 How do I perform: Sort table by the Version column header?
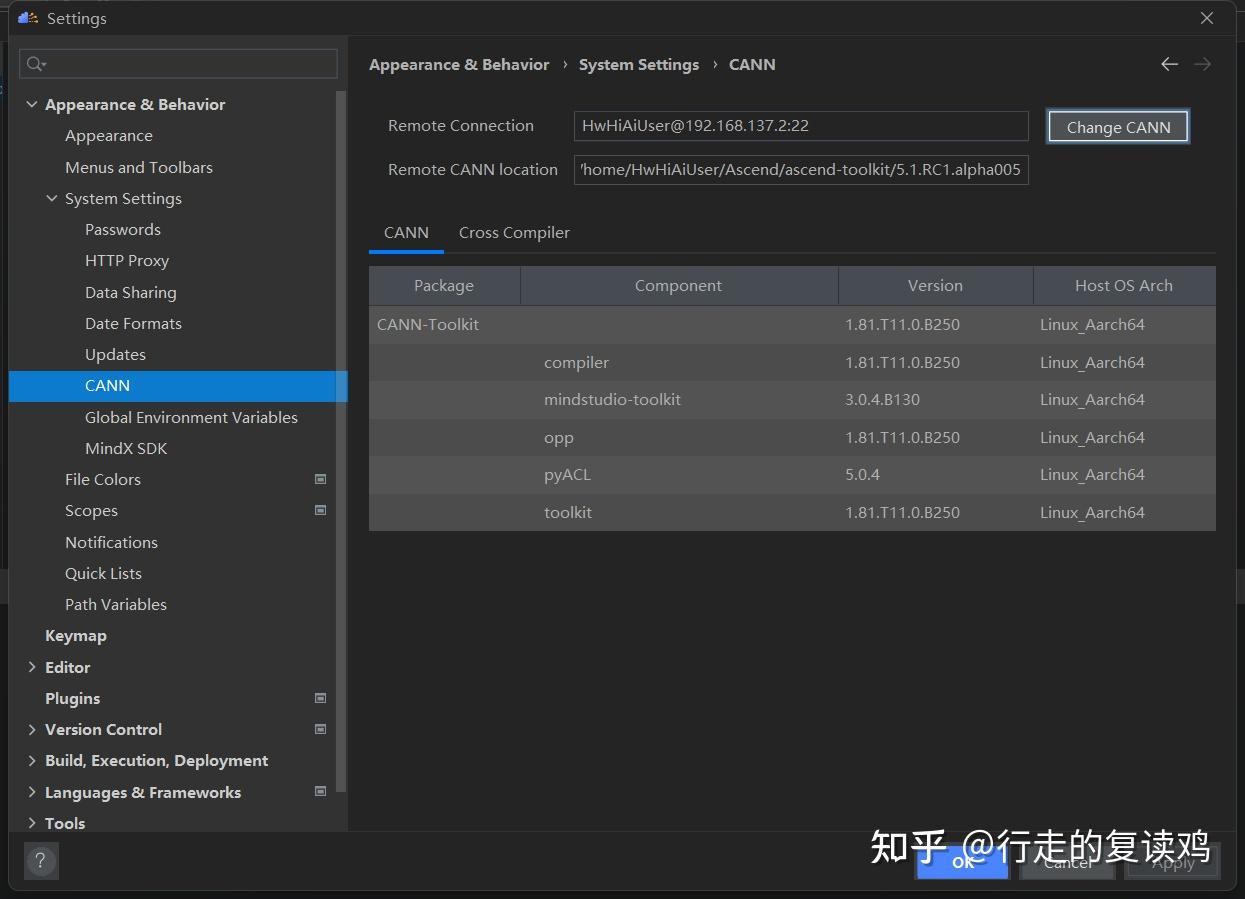[x=934, y=285]
